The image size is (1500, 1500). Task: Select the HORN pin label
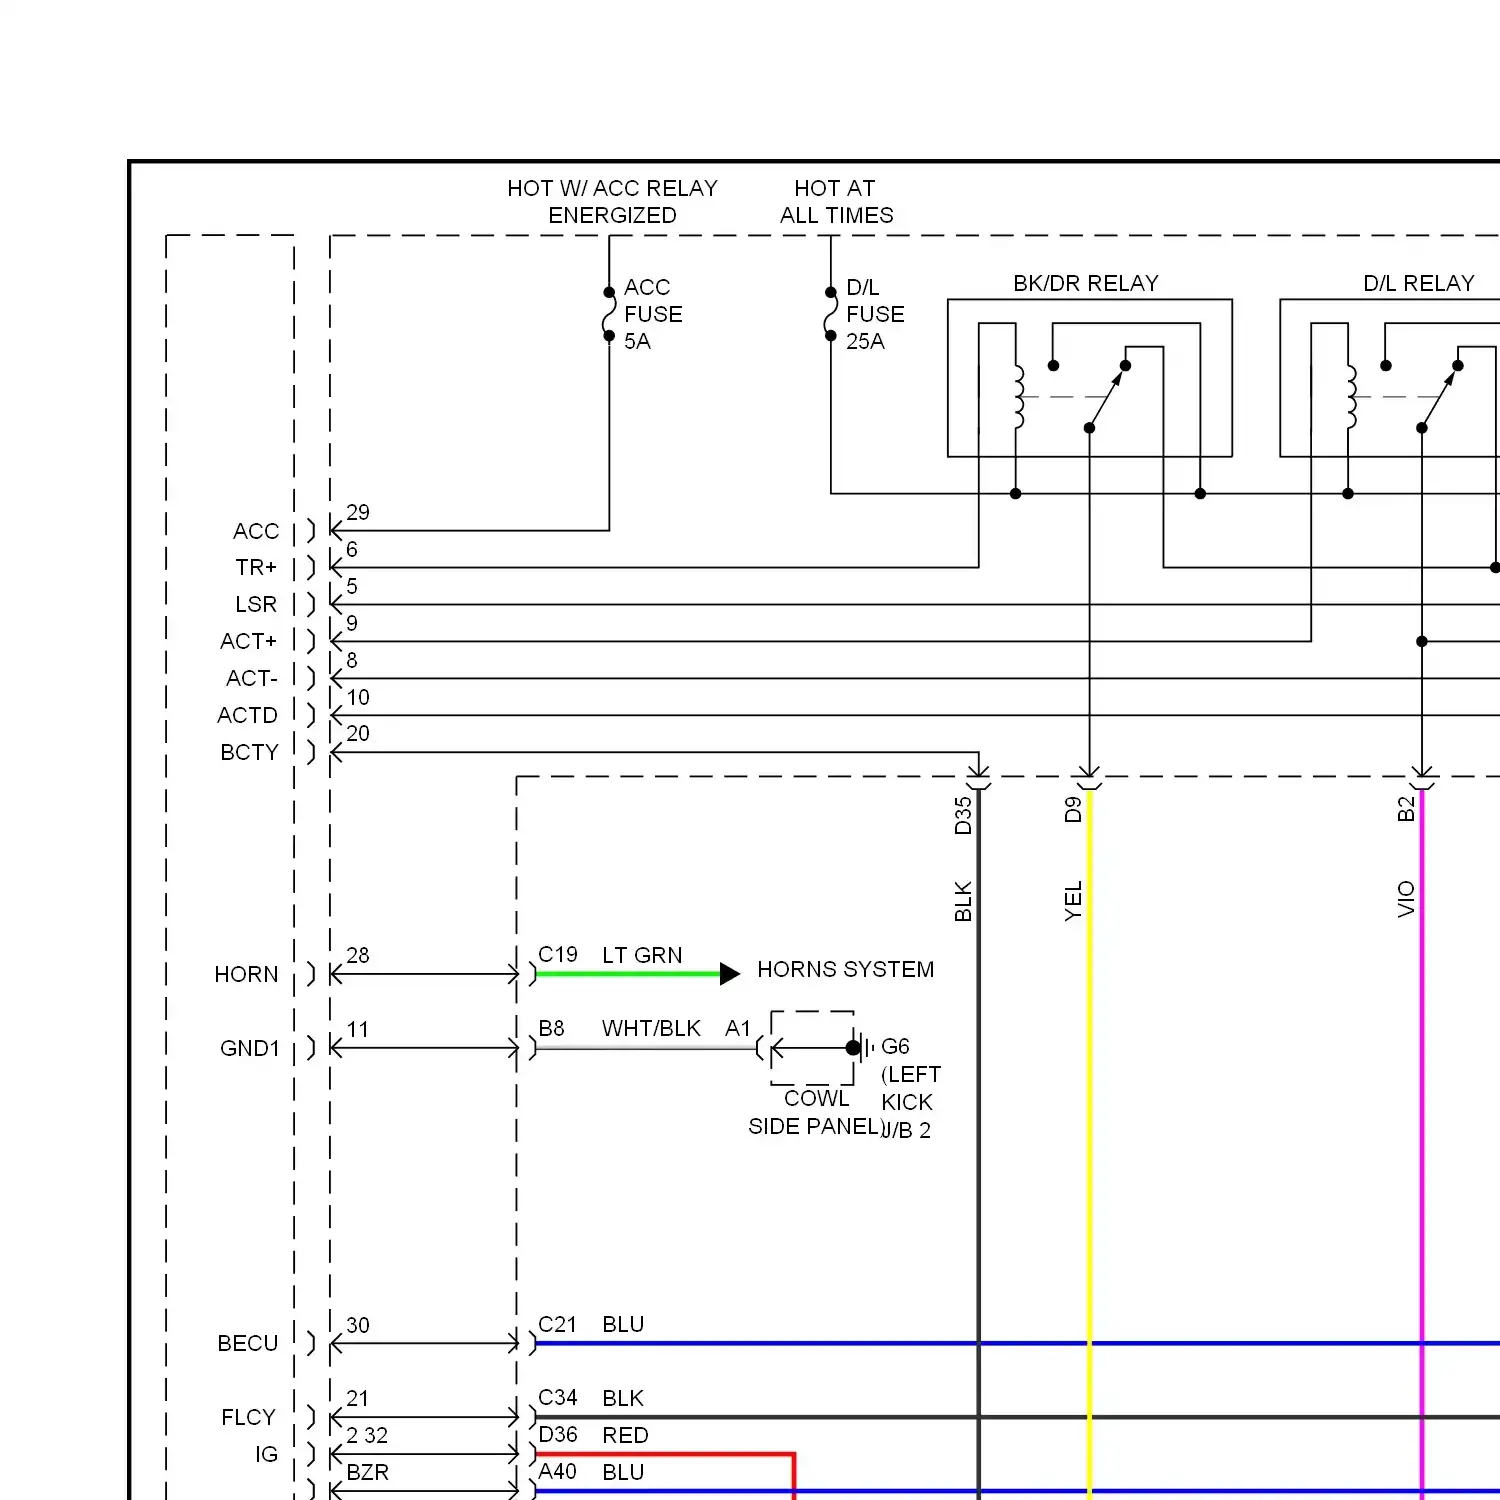point(246,974)
